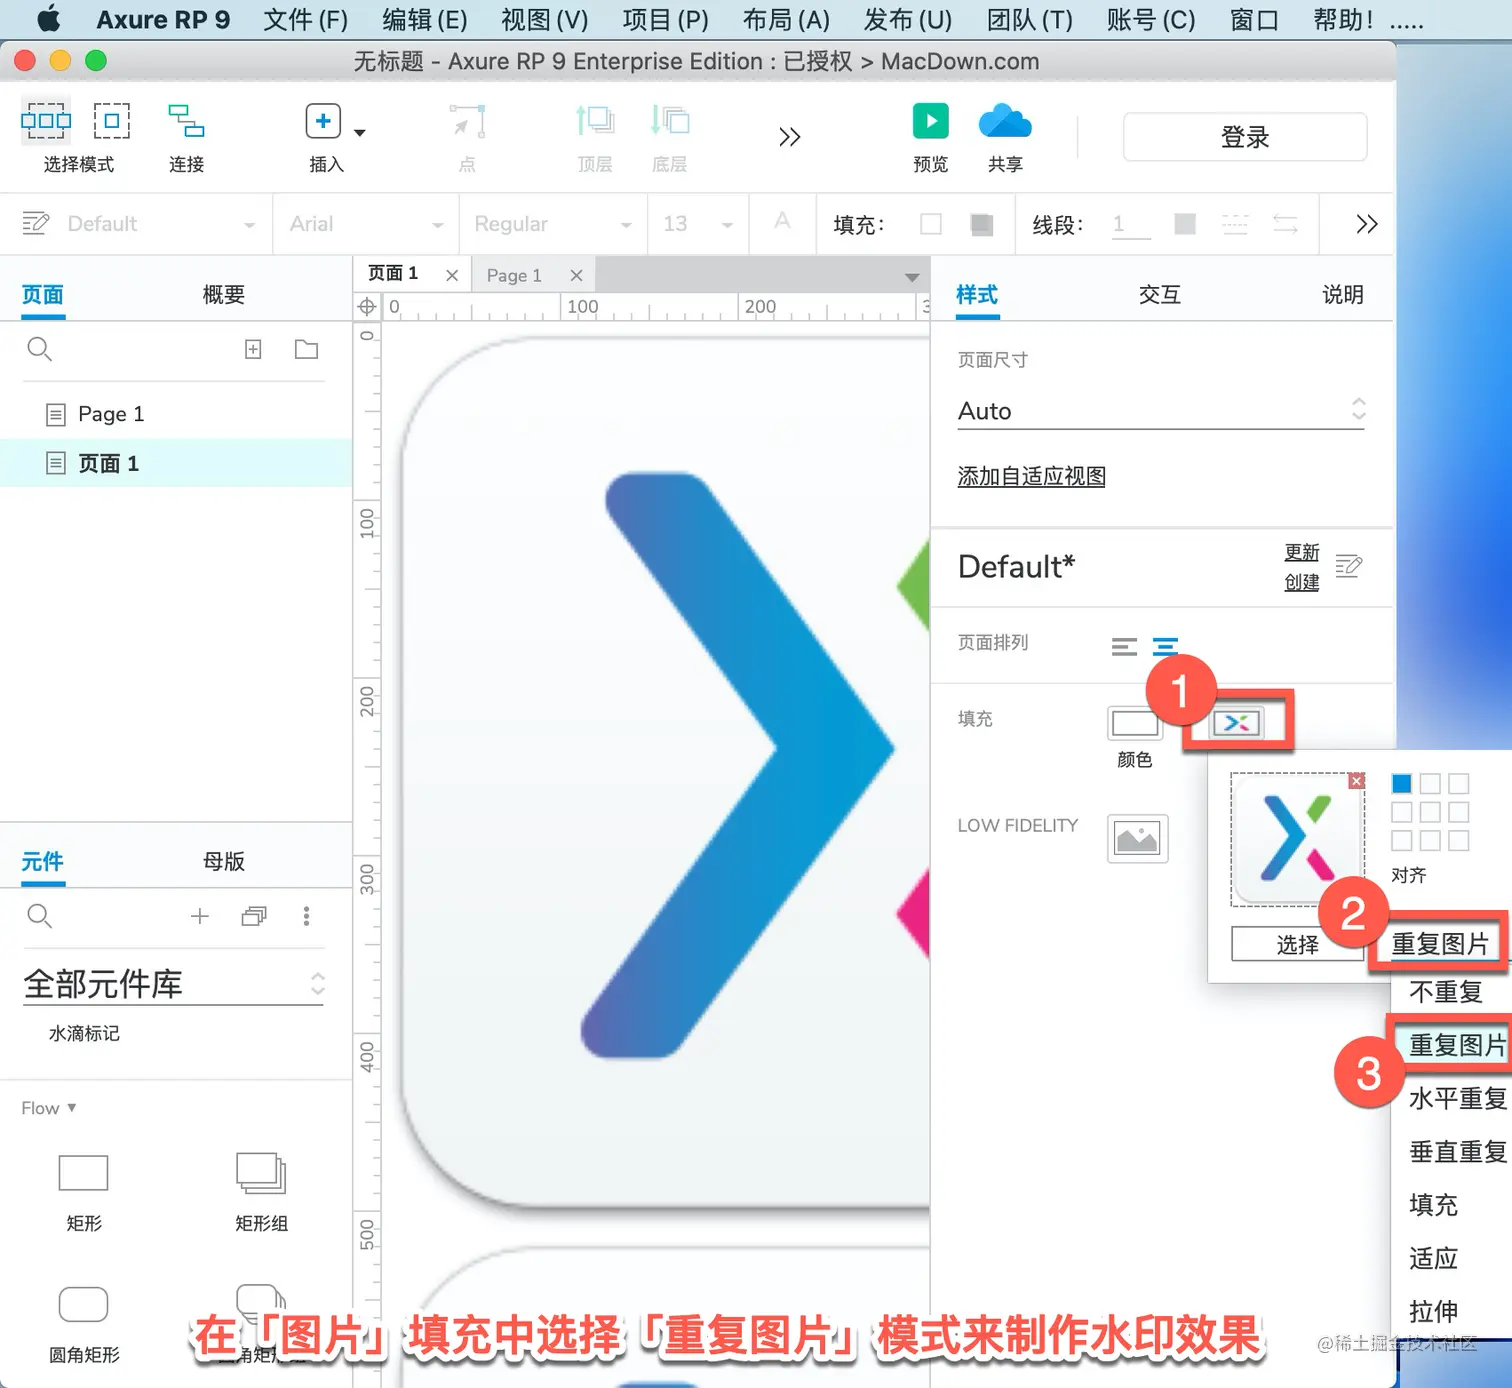Remove the fill image with red X
Screen dimensions: 1512x1388
tap(1356, 781)
